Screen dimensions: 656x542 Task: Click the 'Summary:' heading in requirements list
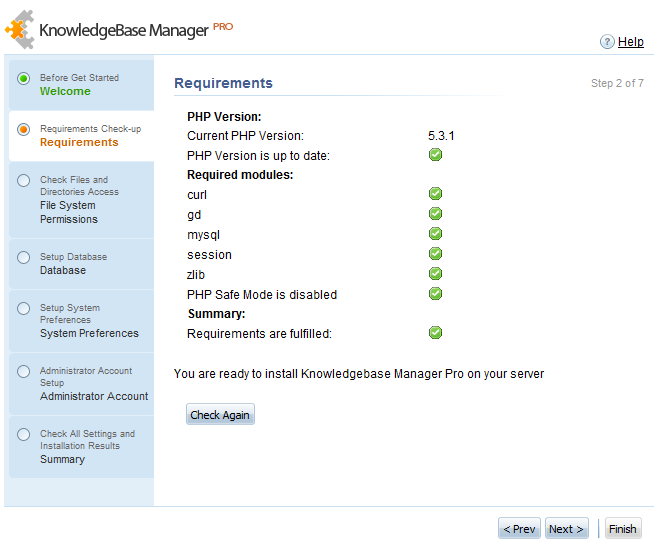(x=216, y=314)
